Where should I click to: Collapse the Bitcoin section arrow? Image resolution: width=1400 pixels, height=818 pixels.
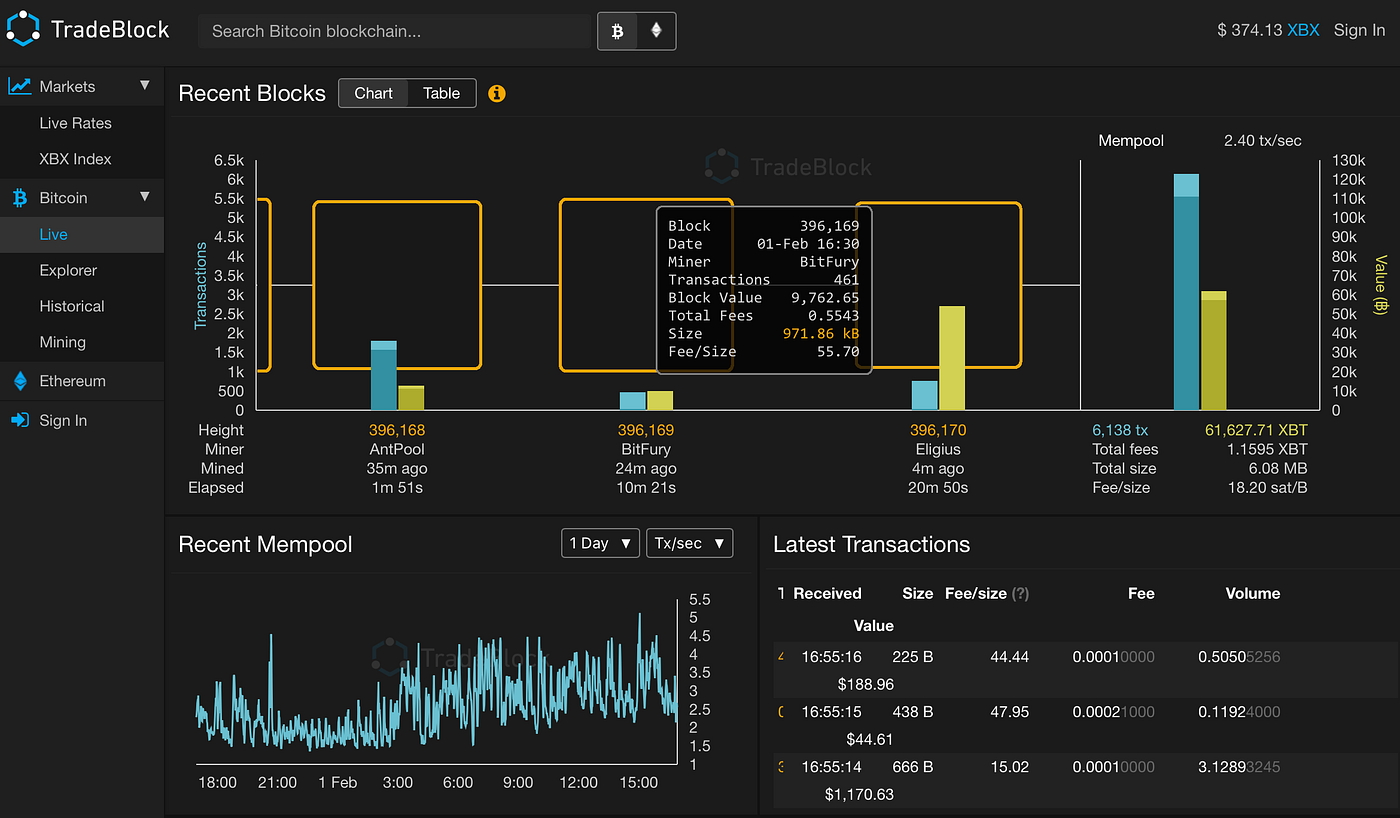pos(145,197)
